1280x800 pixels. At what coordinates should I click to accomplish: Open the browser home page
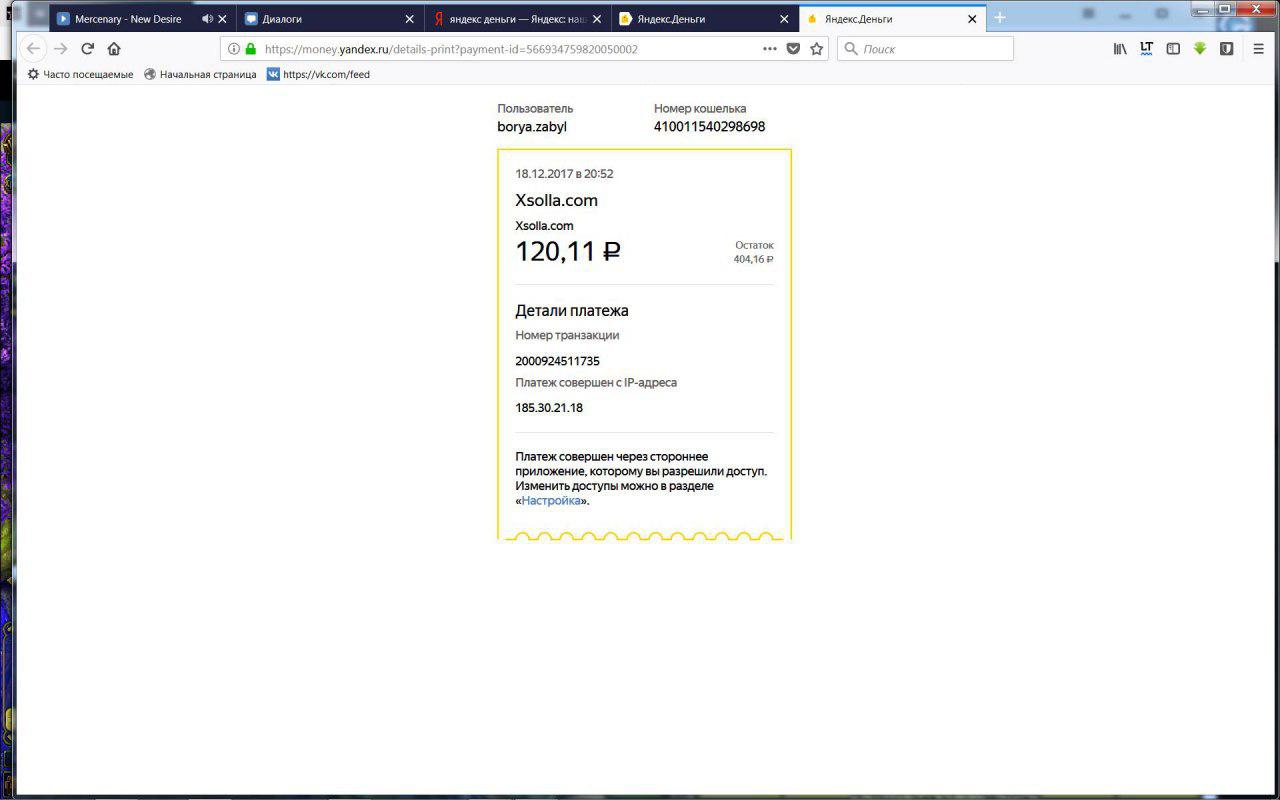114,49
